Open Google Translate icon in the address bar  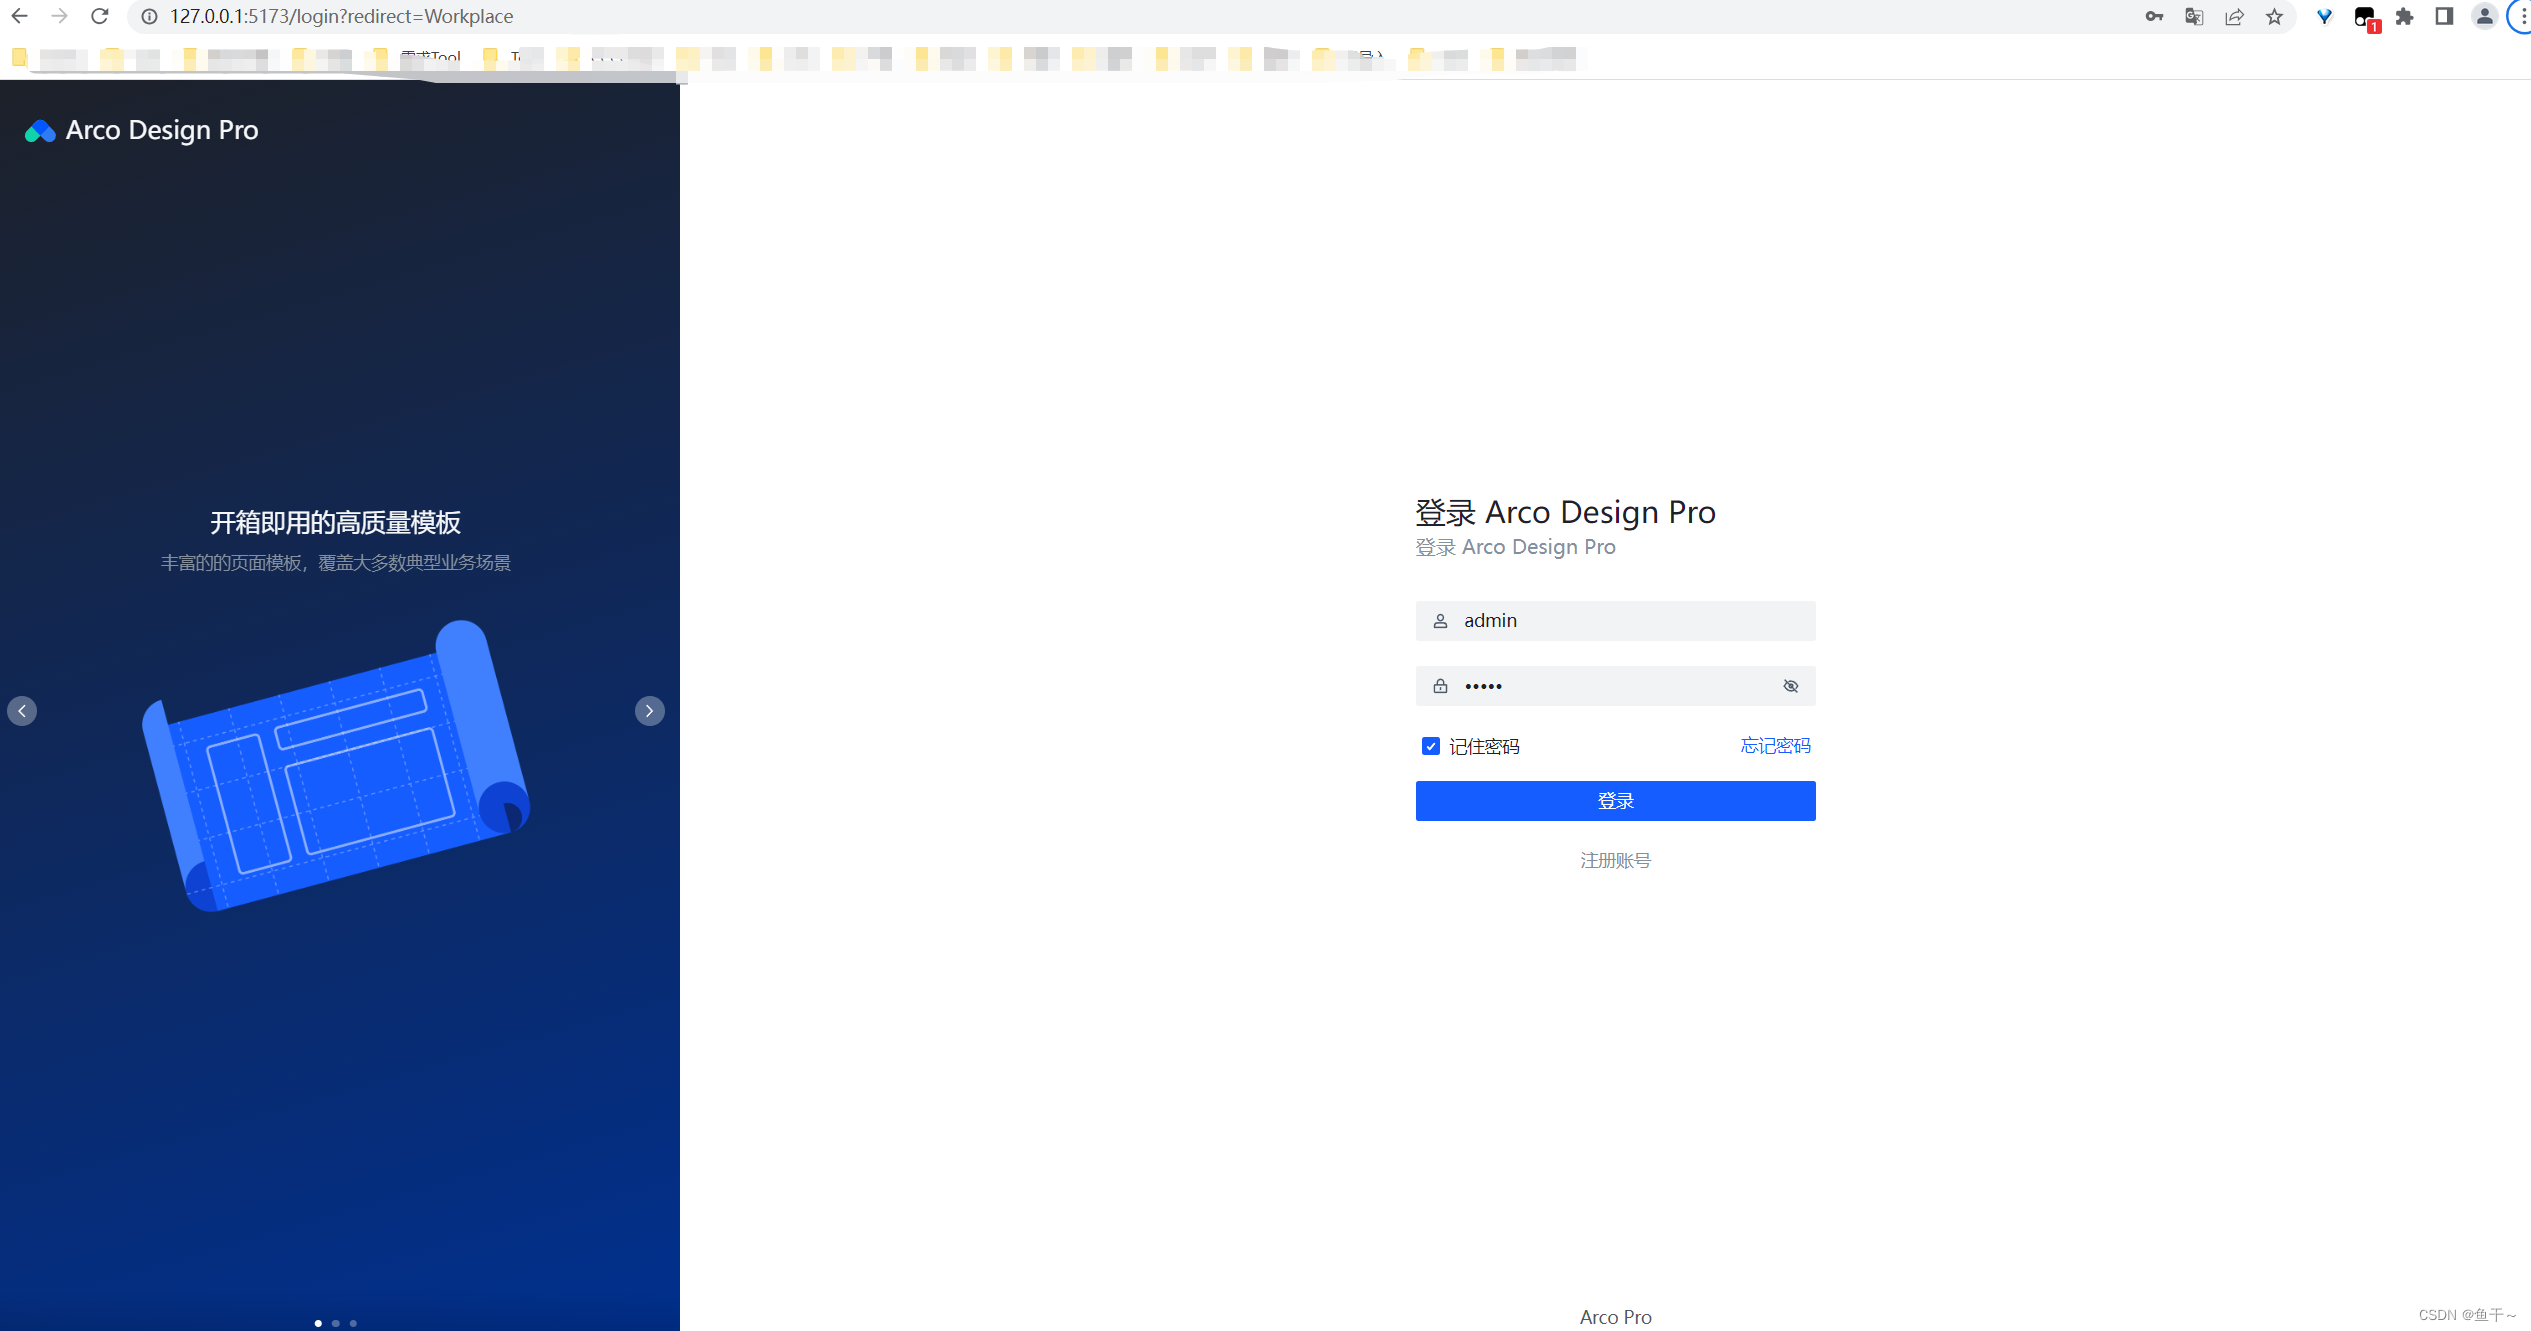[x=2193, y=16]
